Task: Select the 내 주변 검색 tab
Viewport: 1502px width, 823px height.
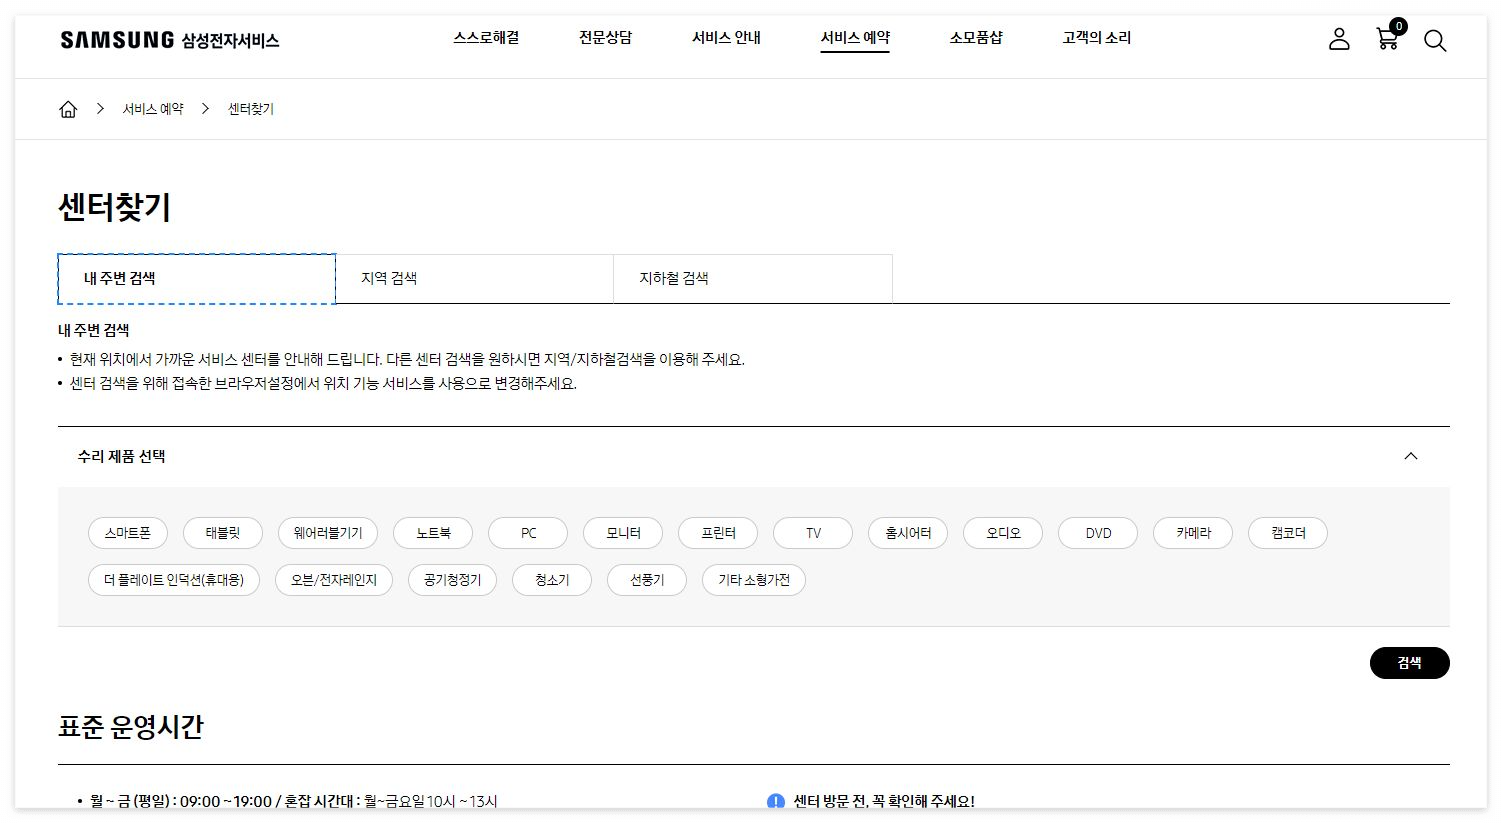Action: [x=197, y=279]
